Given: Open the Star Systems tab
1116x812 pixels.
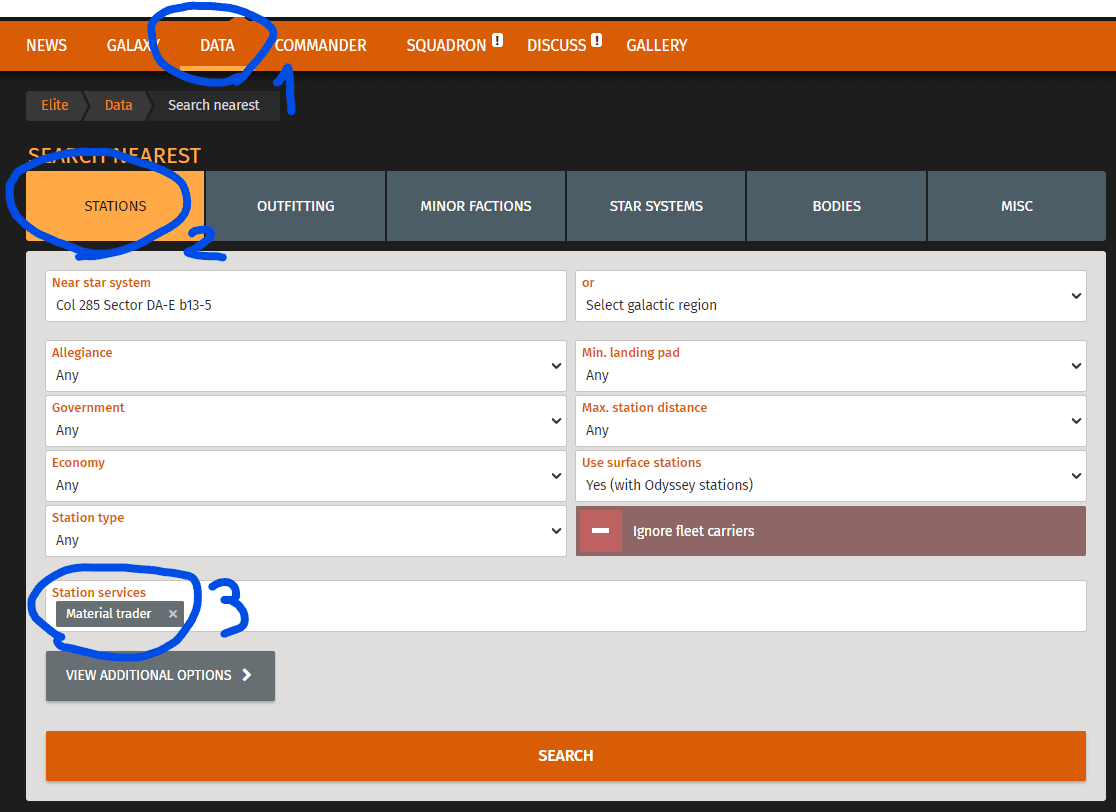Looking at the screenshot, I should [656, 206].
